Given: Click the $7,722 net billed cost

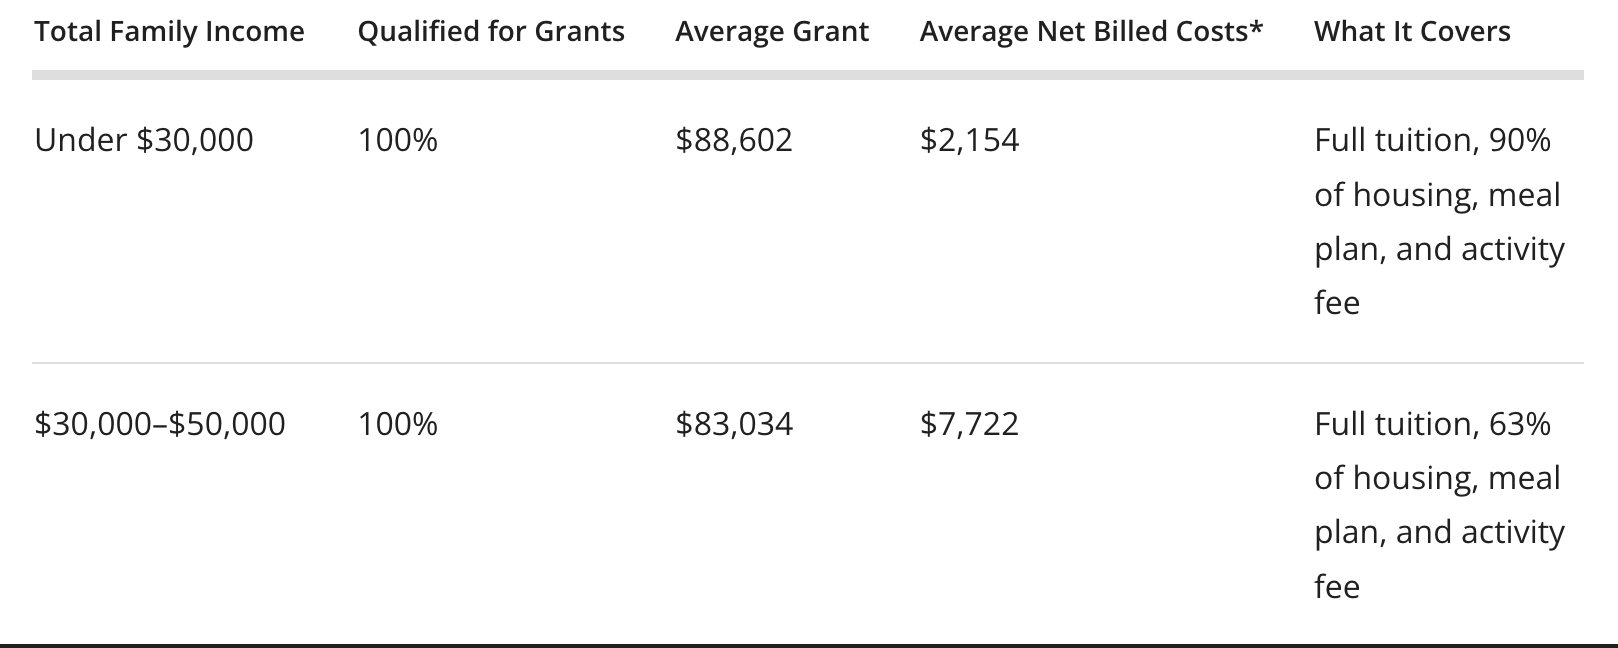Looking at the screenshot, I should click(x=969, y=424).
